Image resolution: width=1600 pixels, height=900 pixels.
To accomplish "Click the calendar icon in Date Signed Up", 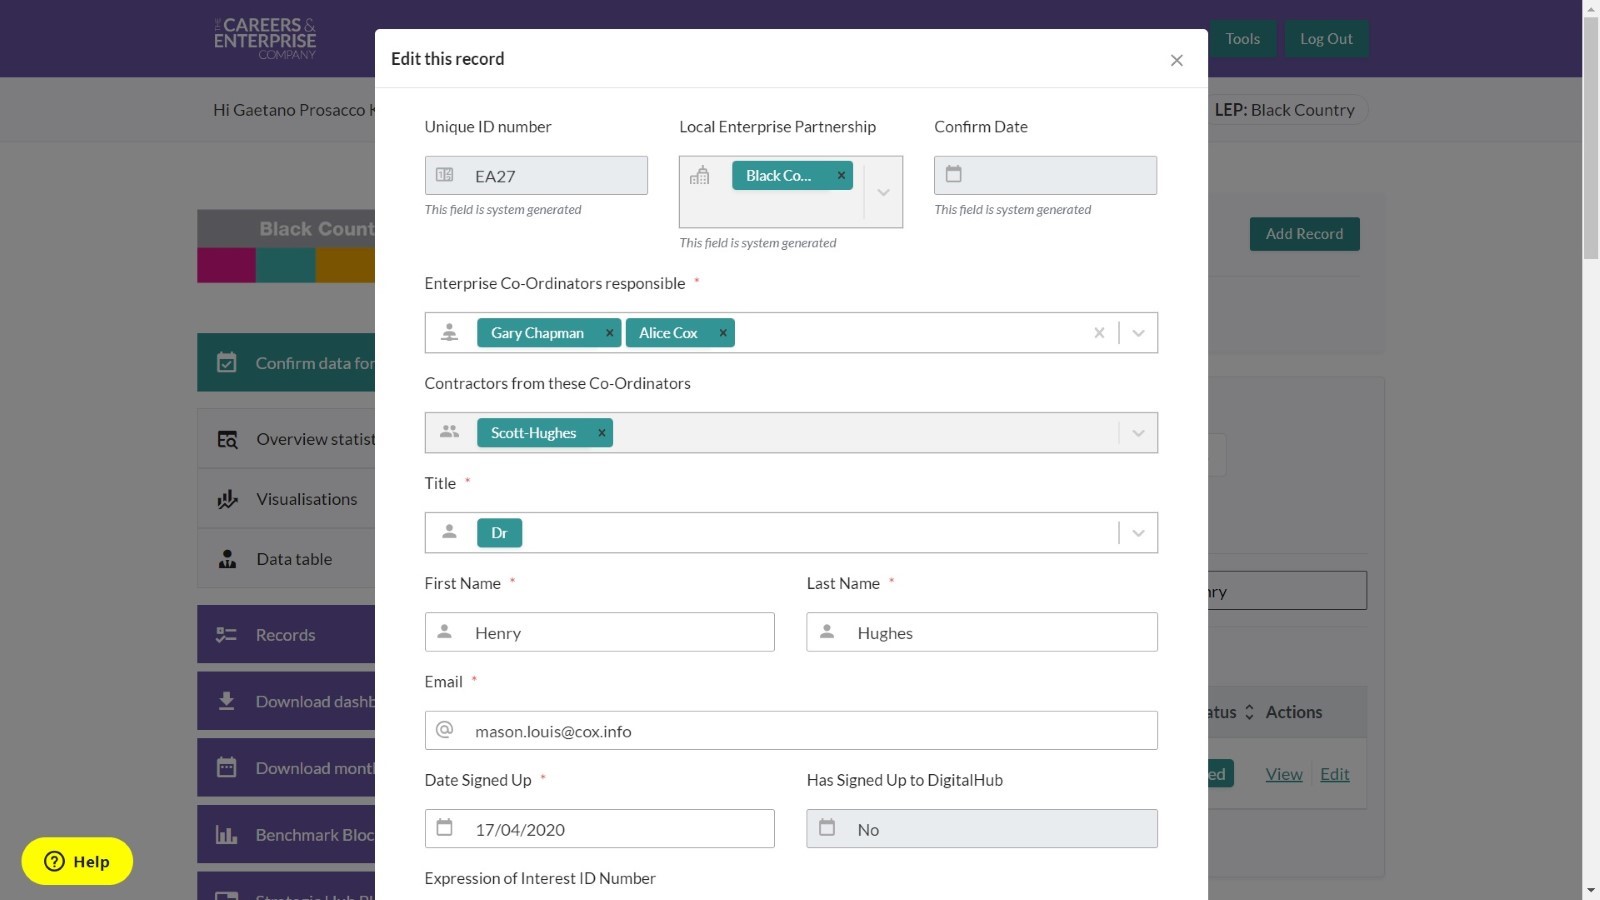I will click(445, 828).
